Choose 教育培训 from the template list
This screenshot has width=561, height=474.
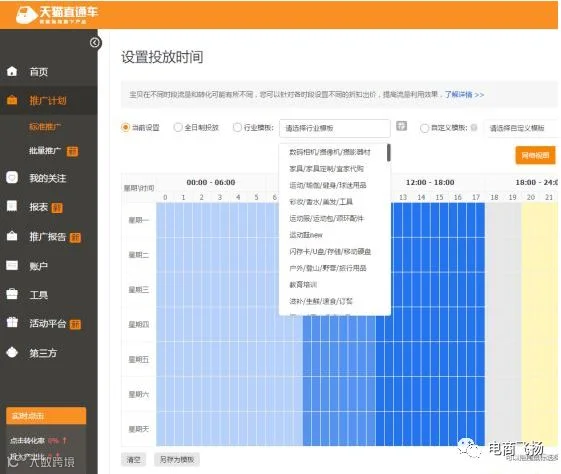pyautogui.click(x=303, y=285)
